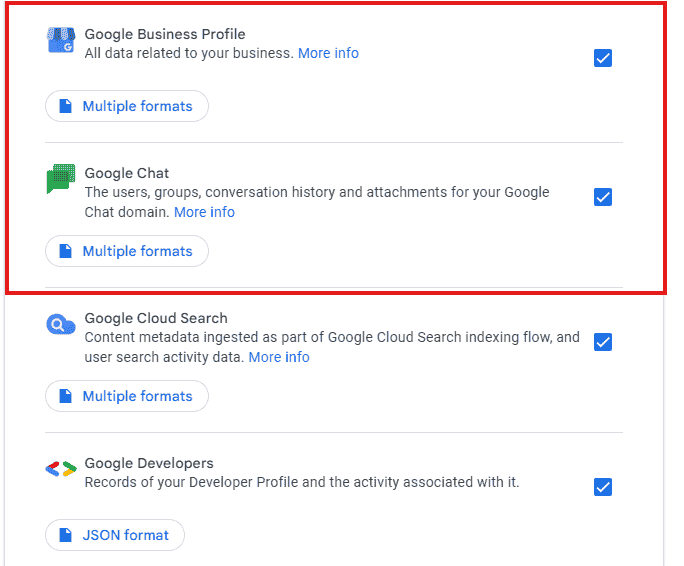Click file icon in JSON format button
The image size is (684, 566).
point(66,535)
